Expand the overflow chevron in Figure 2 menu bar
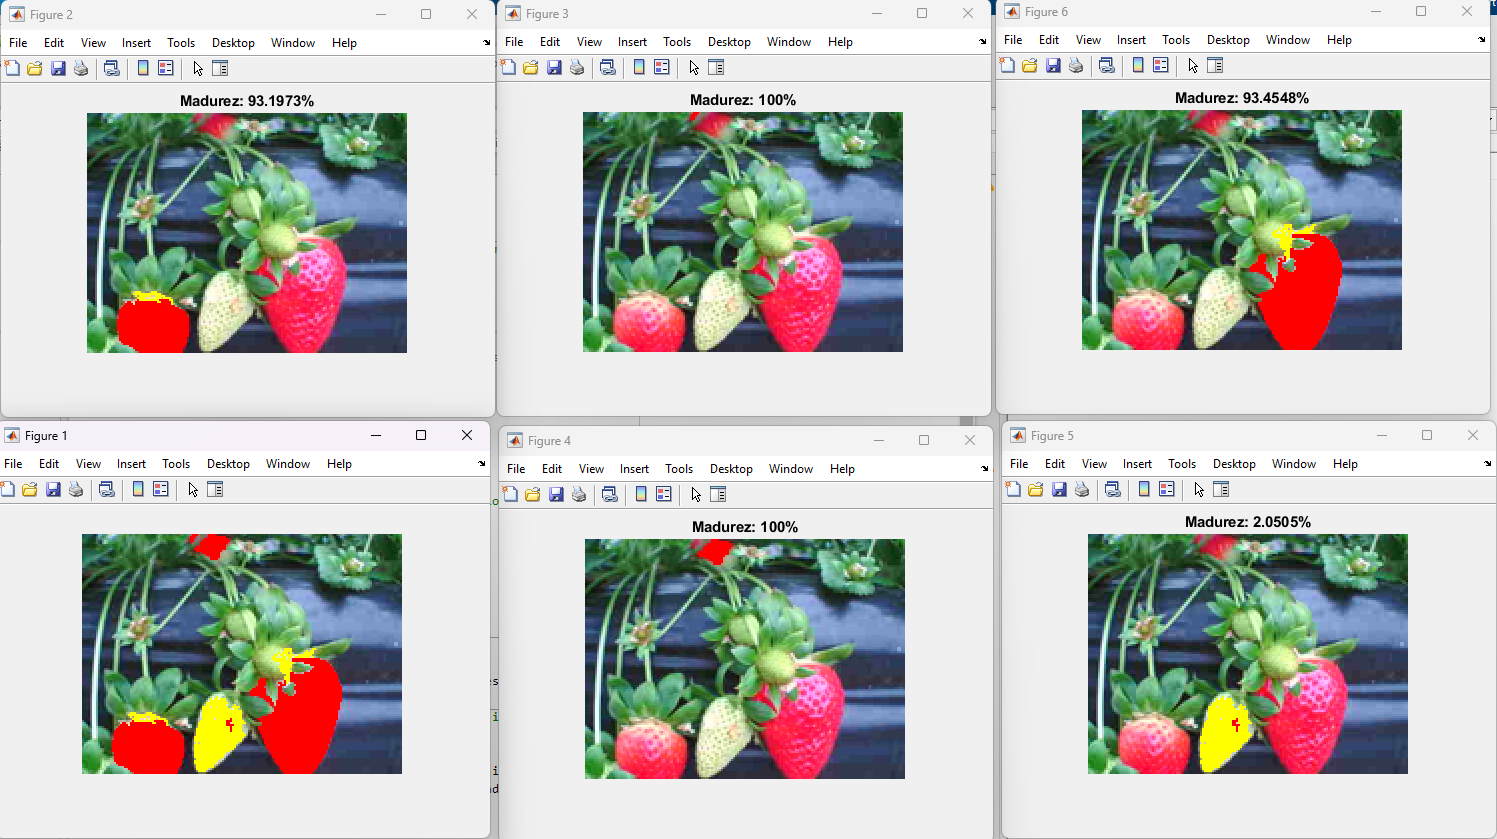This screenshot has width=1497, height=839. 485,42
